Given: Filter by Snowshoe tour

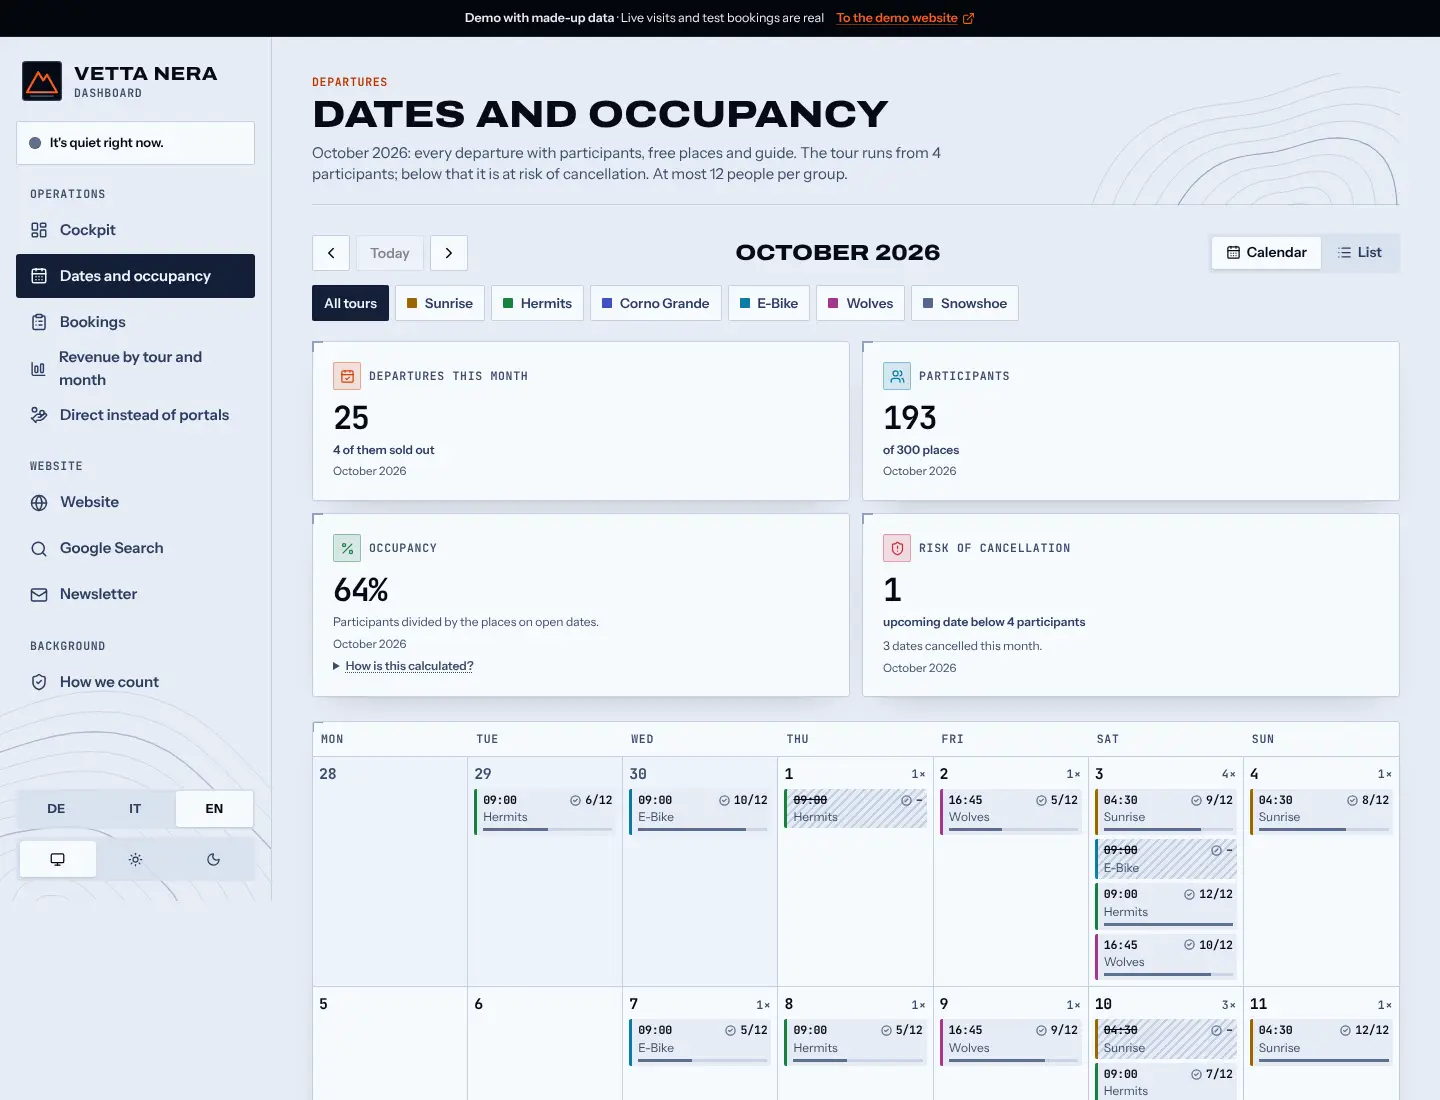Looking at the screenshot, I should (x=965, y=303).
